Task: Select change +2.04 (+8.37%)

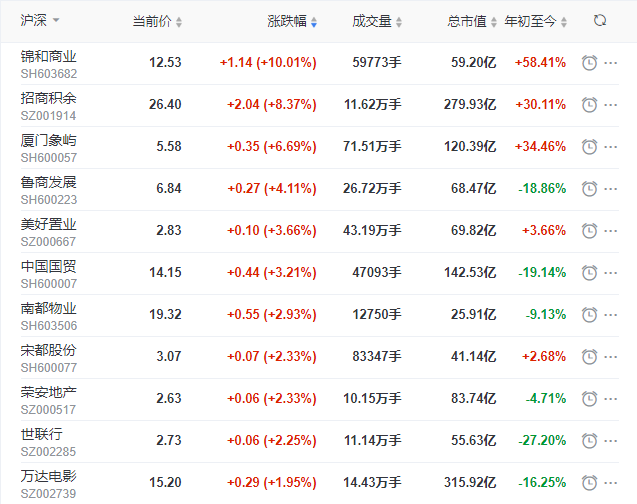Action: [271, 104]
